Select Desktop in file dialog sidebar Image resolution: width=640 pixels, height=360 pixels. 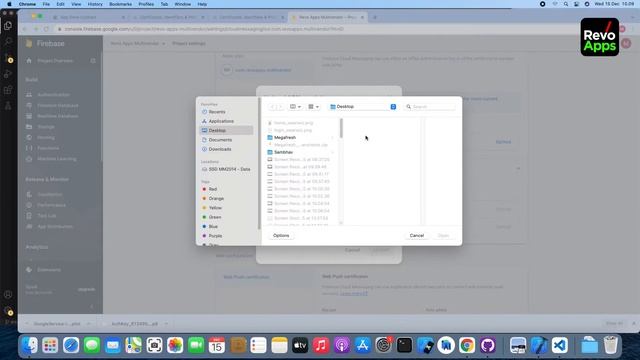coord(226,131)
